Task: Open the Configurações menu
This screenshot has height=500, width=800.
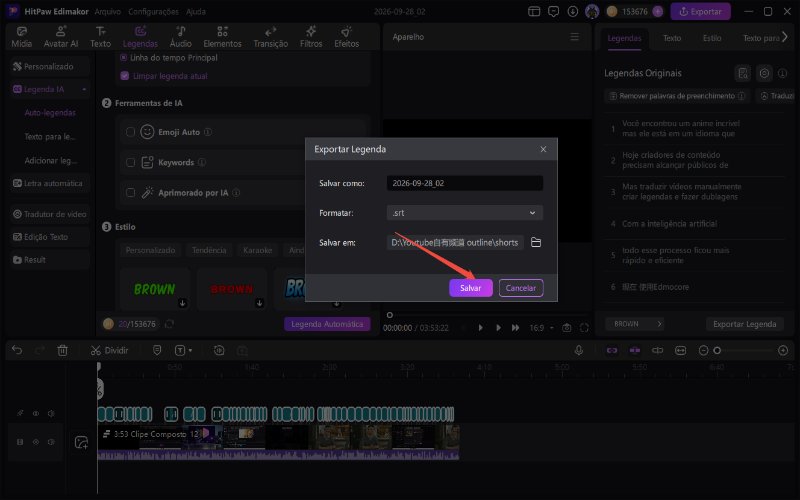Action: (x=153, y=11)
